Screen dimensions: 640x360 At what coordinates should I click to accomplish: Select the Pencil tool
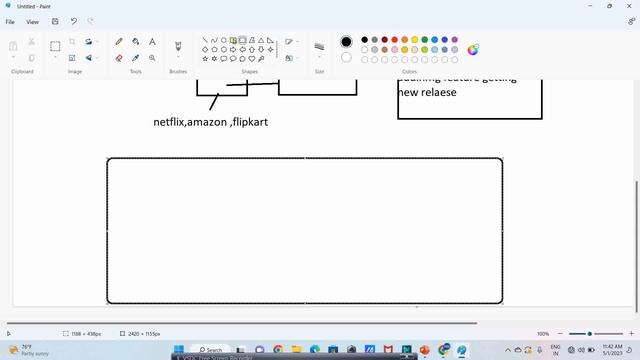point(119,42)
